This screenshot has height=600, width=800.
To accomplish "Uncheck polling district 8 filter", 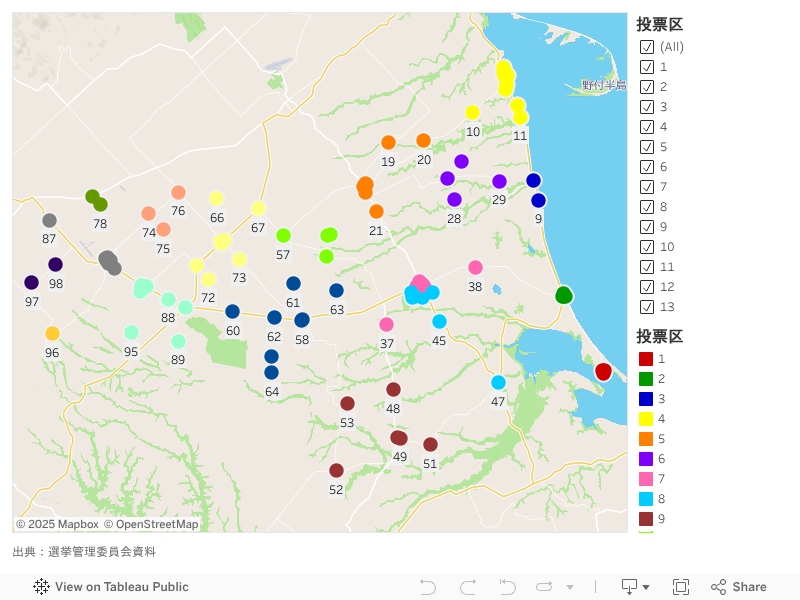I will 647,207.
